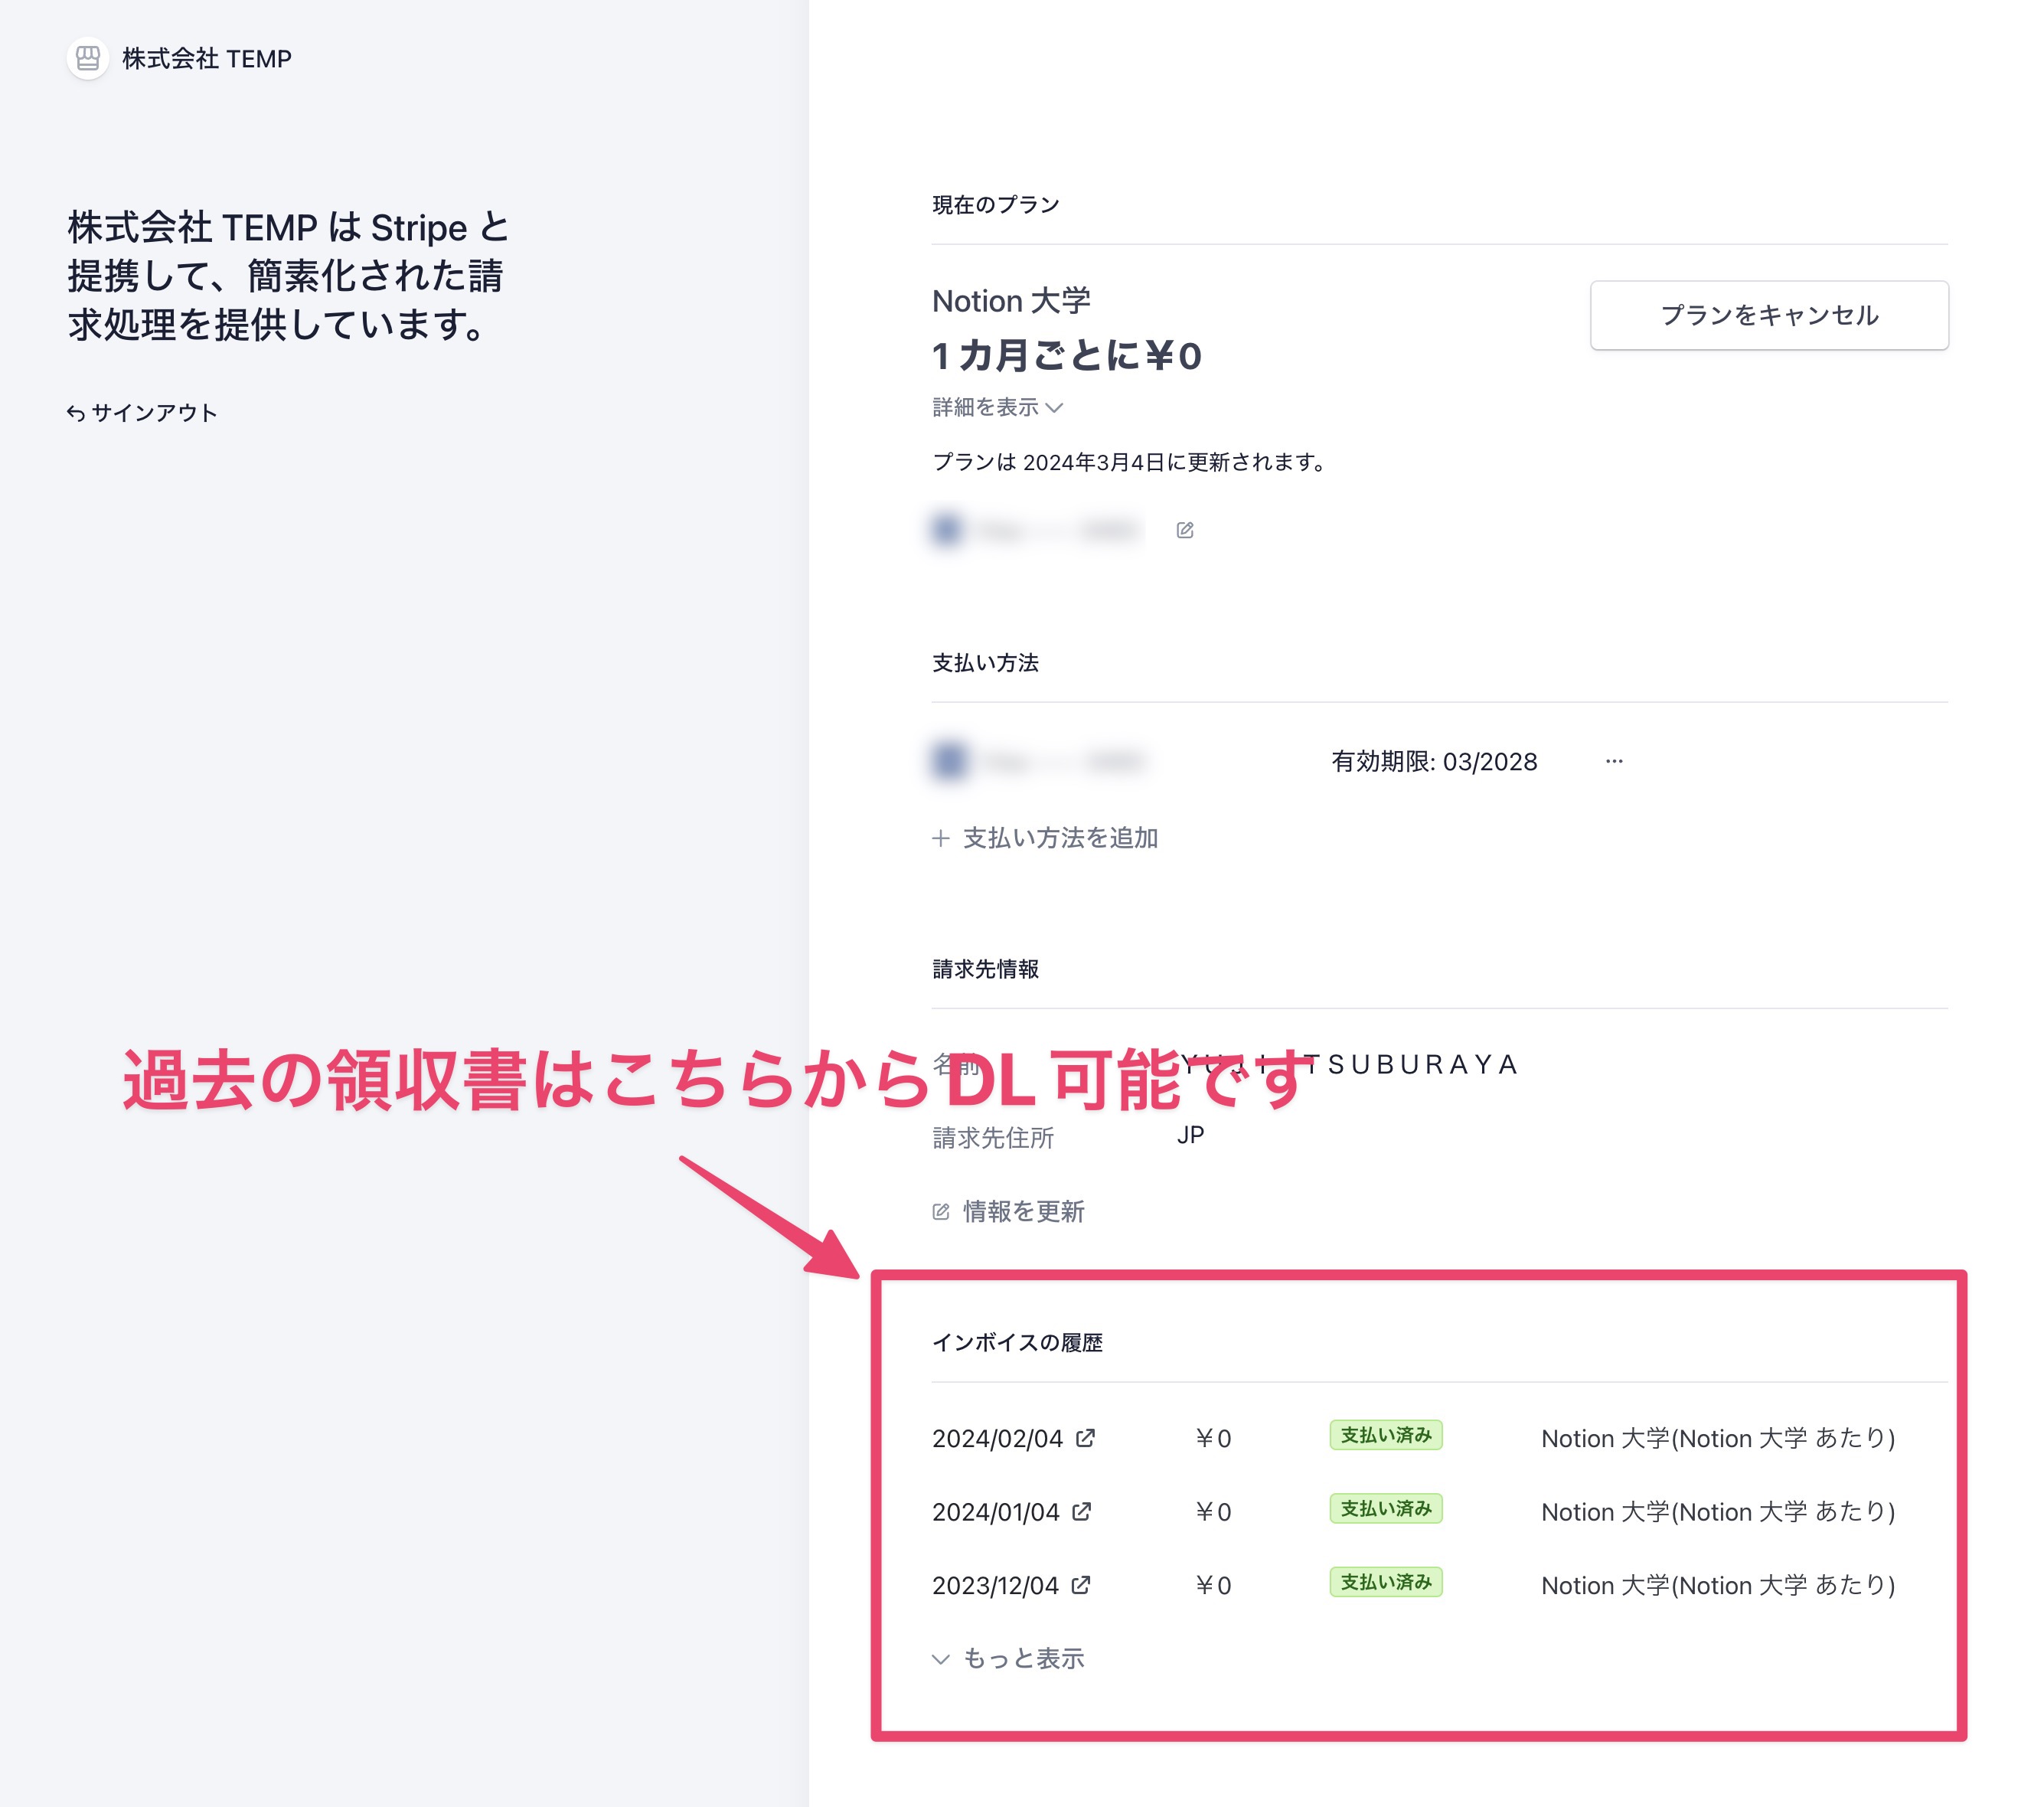Click the 支払い済み badge on the 2023/12/04 row
The height and width of the screenshot is (1807, 2044).
(1385, 1582)
